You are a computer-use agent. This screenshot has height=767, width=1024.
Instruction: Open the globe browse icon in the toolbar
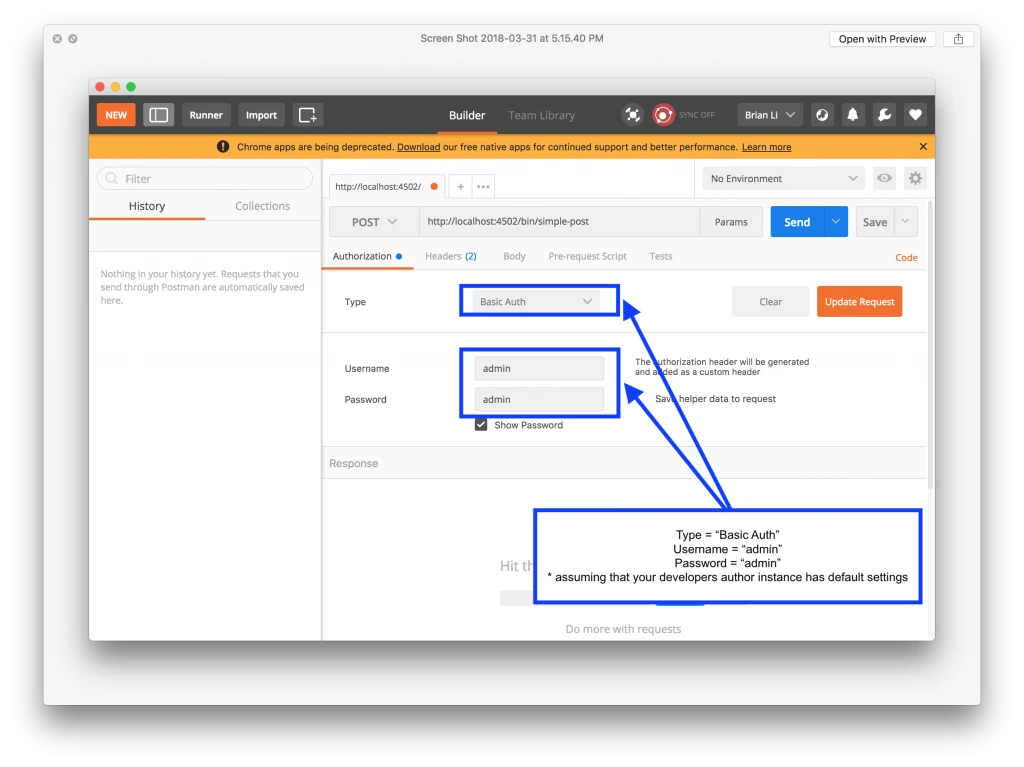click(x=822, y=115)
